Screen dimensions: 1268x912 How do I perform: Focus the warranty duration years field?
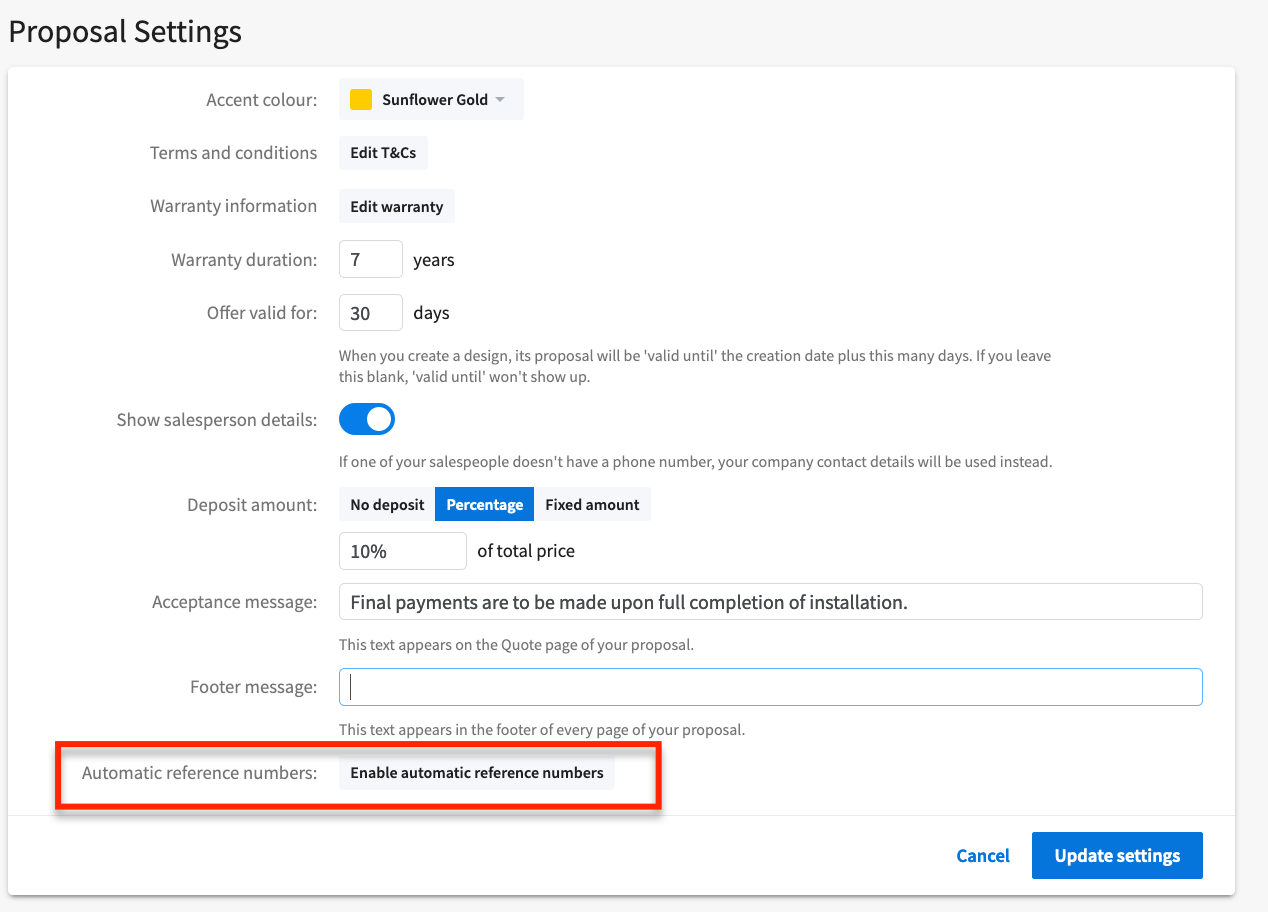370,260
